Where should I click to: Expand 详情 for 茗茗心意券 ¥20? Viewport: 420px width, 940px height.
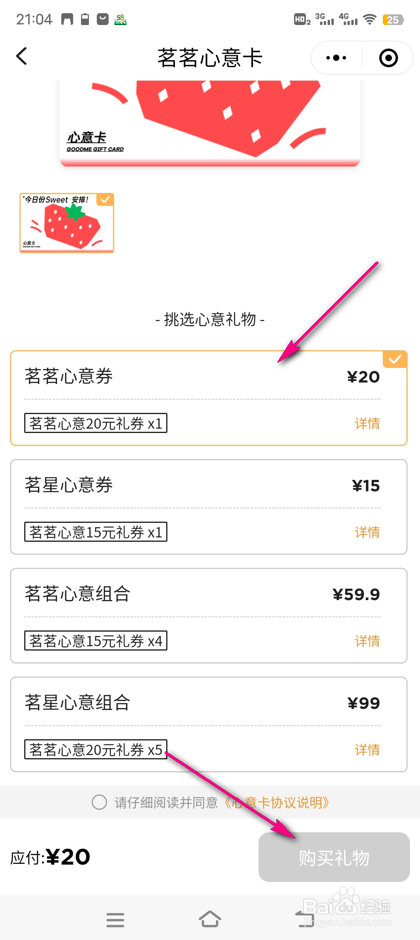coord(367,424)
